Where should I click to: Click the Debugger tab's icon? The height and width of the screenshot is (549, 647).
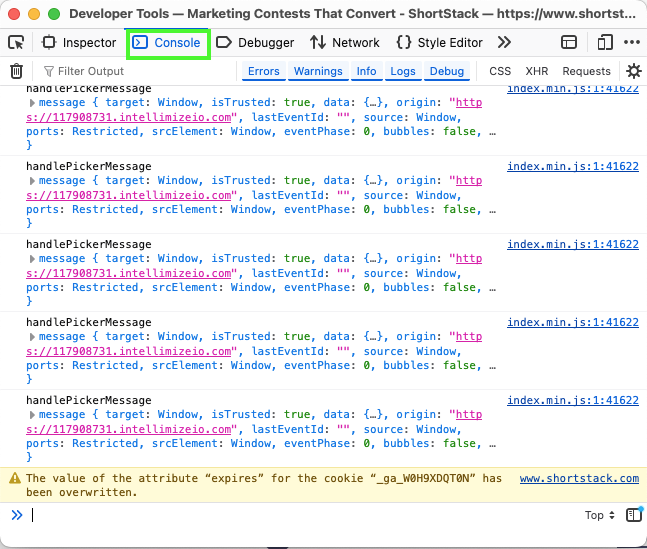(x=224, y=42)
